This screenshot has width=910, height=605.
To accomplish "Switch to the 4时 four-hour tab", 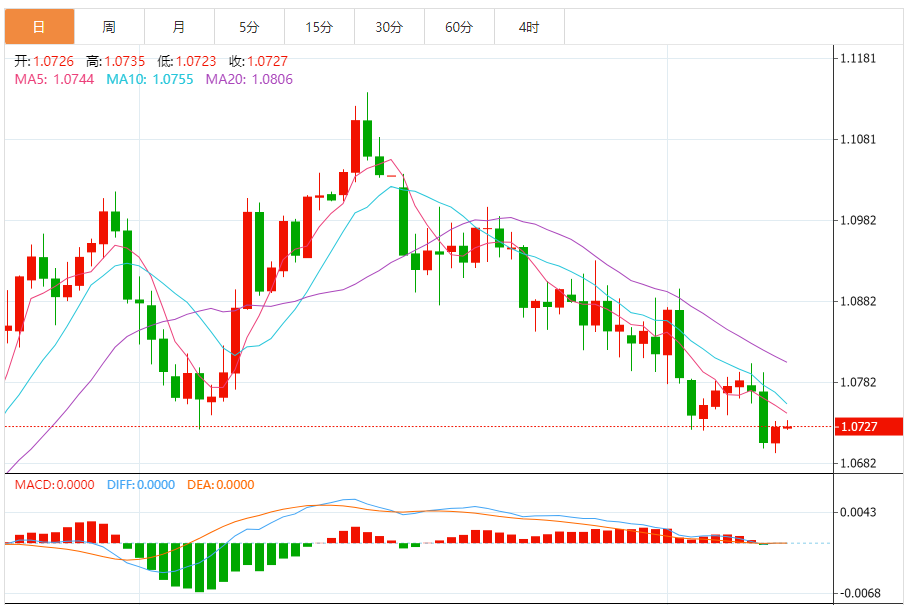I will [x=529, y=27].
